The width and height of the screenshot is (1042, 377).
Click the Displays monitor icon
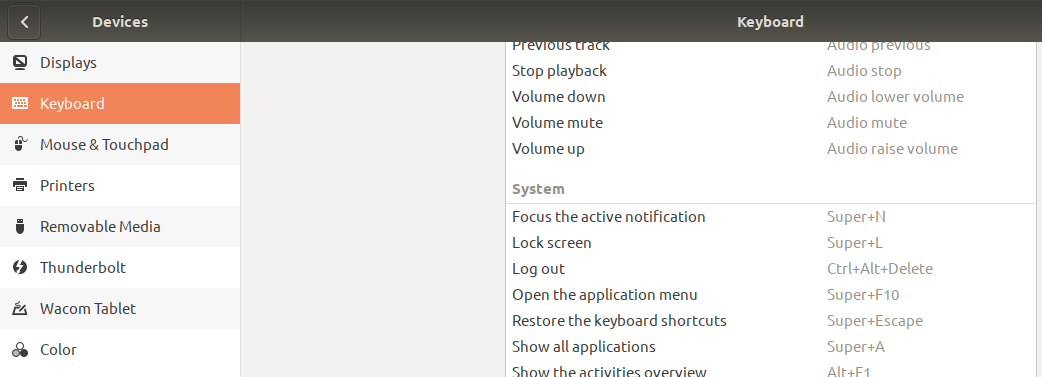tap(20, 63)
